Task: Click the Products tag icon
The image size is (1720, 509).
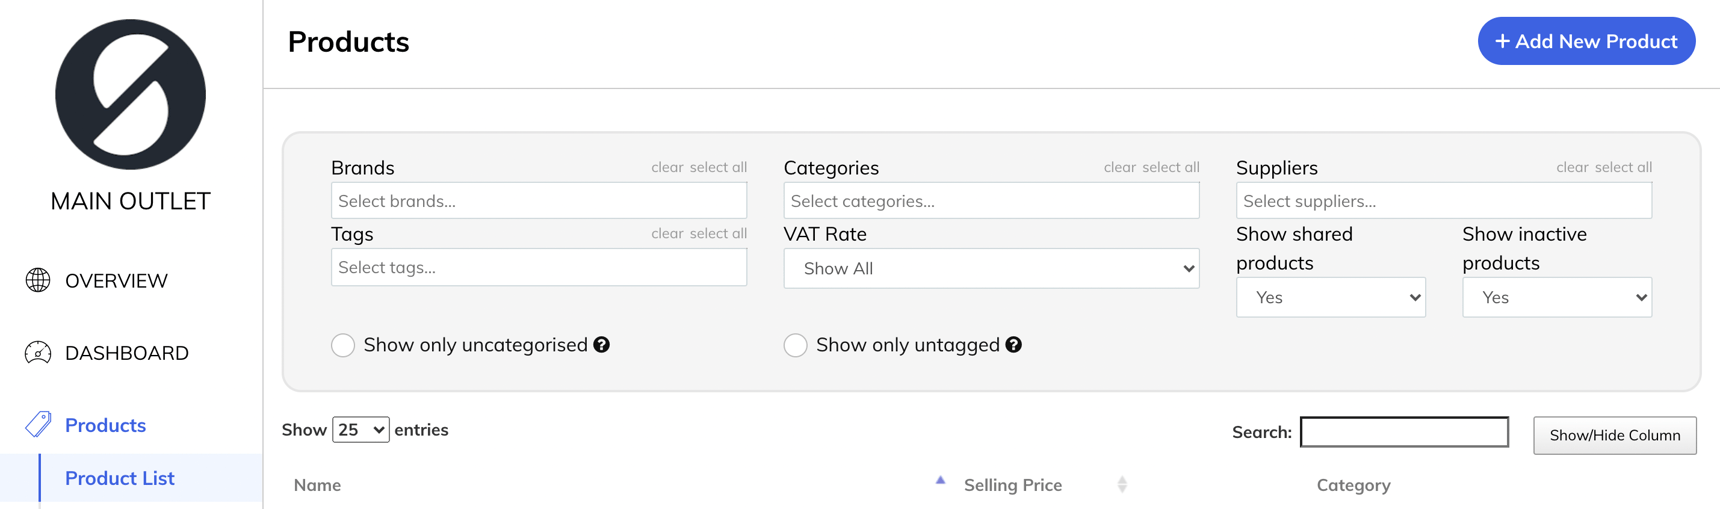Action: click(x=38, y=424)
